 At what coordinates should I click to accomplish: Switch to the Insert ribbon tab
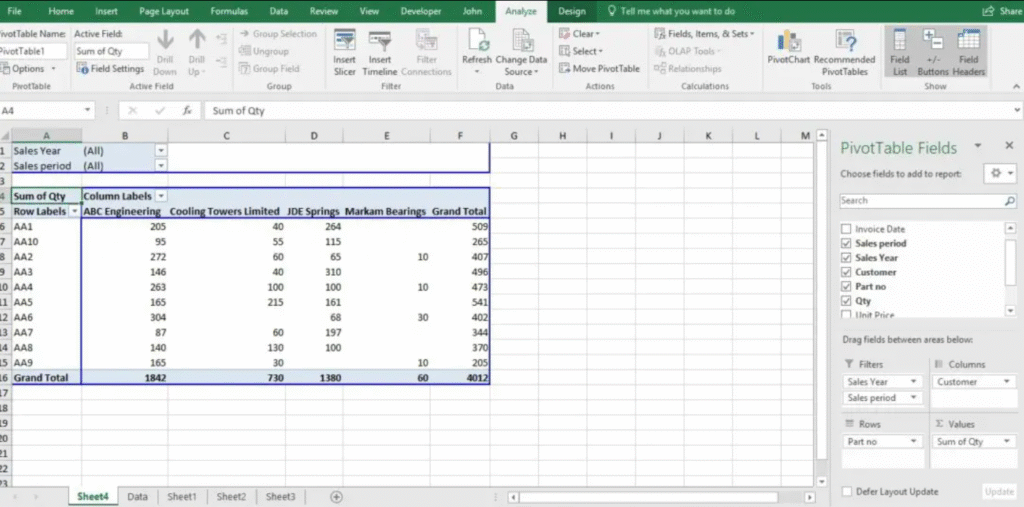106,11
